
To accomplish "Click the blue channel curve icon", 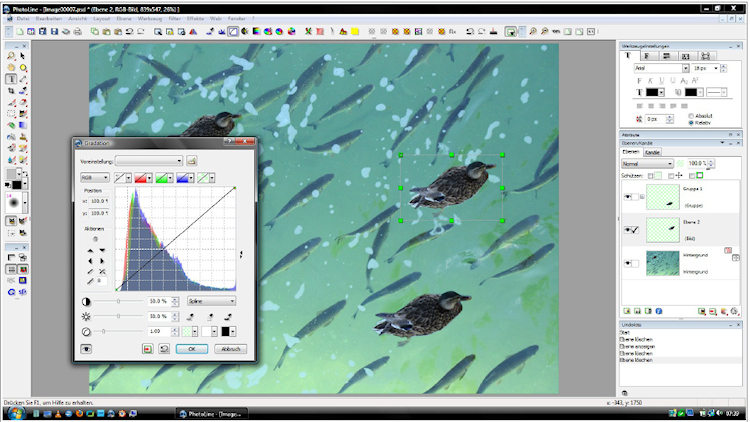I will point(185,177).
